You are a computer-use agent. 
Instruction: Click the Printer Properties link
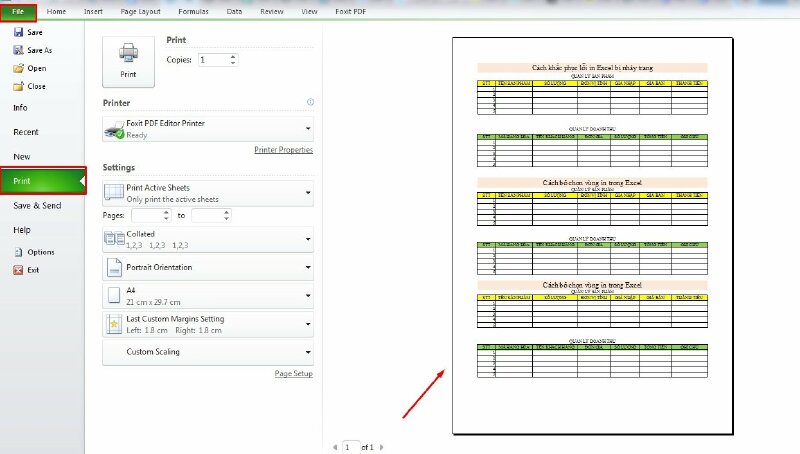pos(283,150)
